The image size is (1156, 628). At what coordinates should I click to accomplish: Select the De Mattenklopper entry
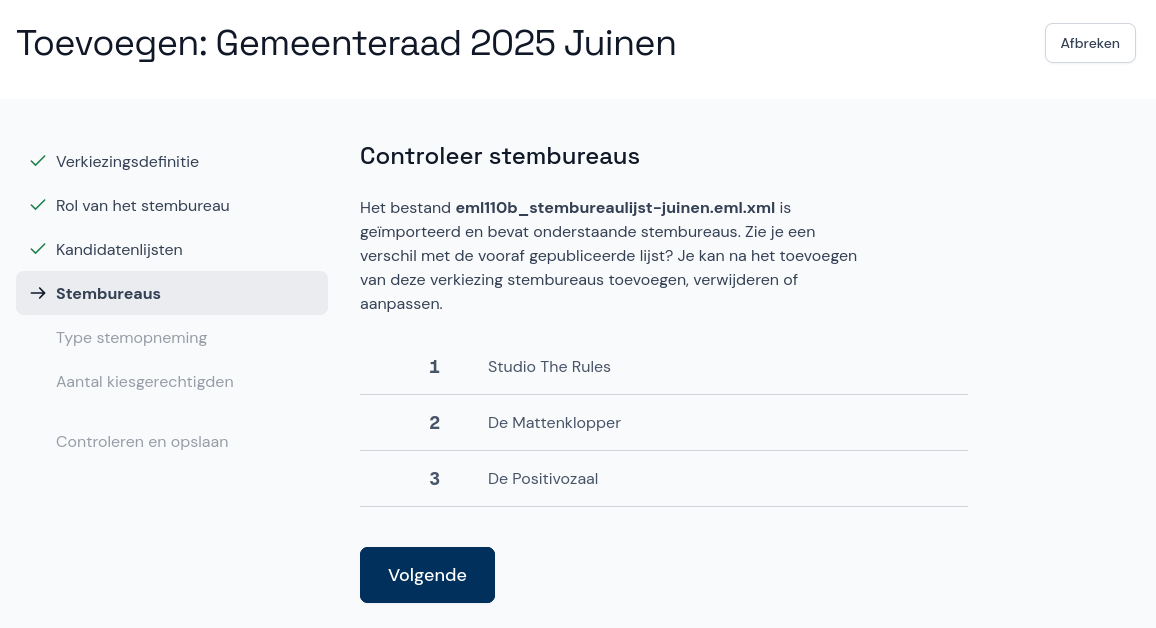554,422
